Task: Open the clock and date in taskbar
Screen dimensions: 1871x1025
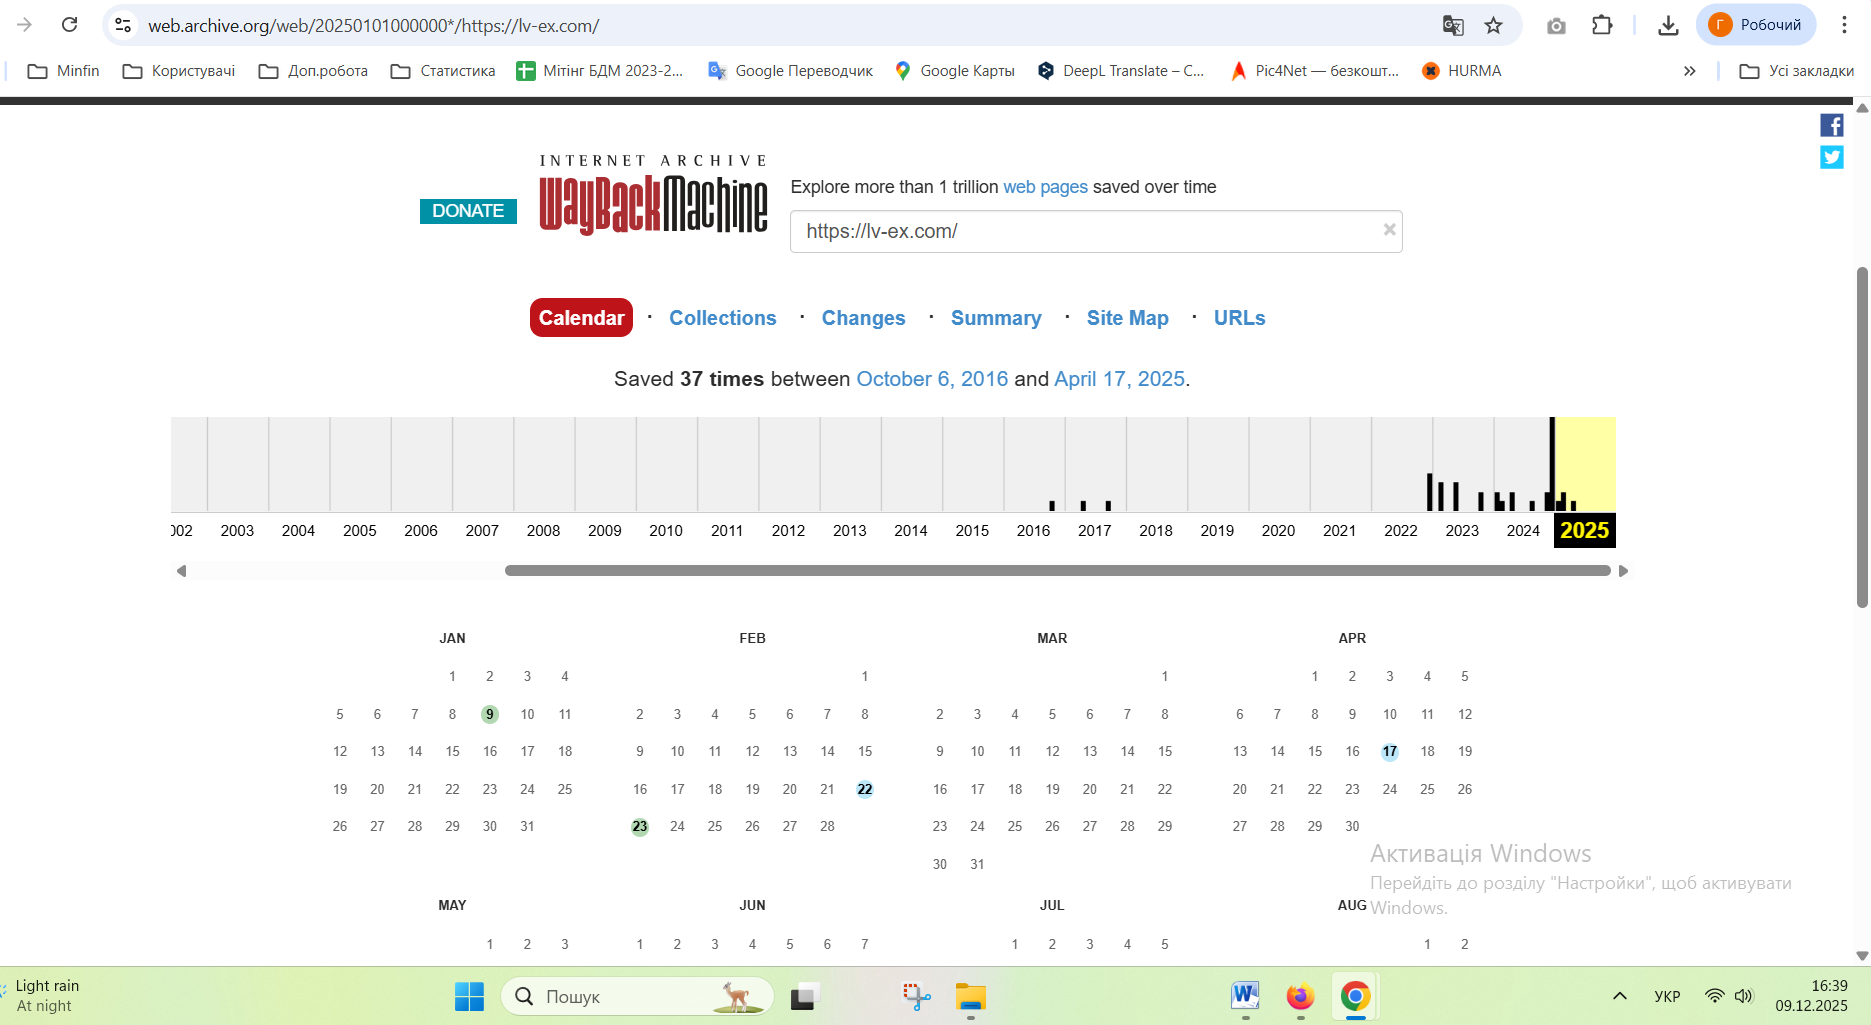Action: pos(1812,996)
